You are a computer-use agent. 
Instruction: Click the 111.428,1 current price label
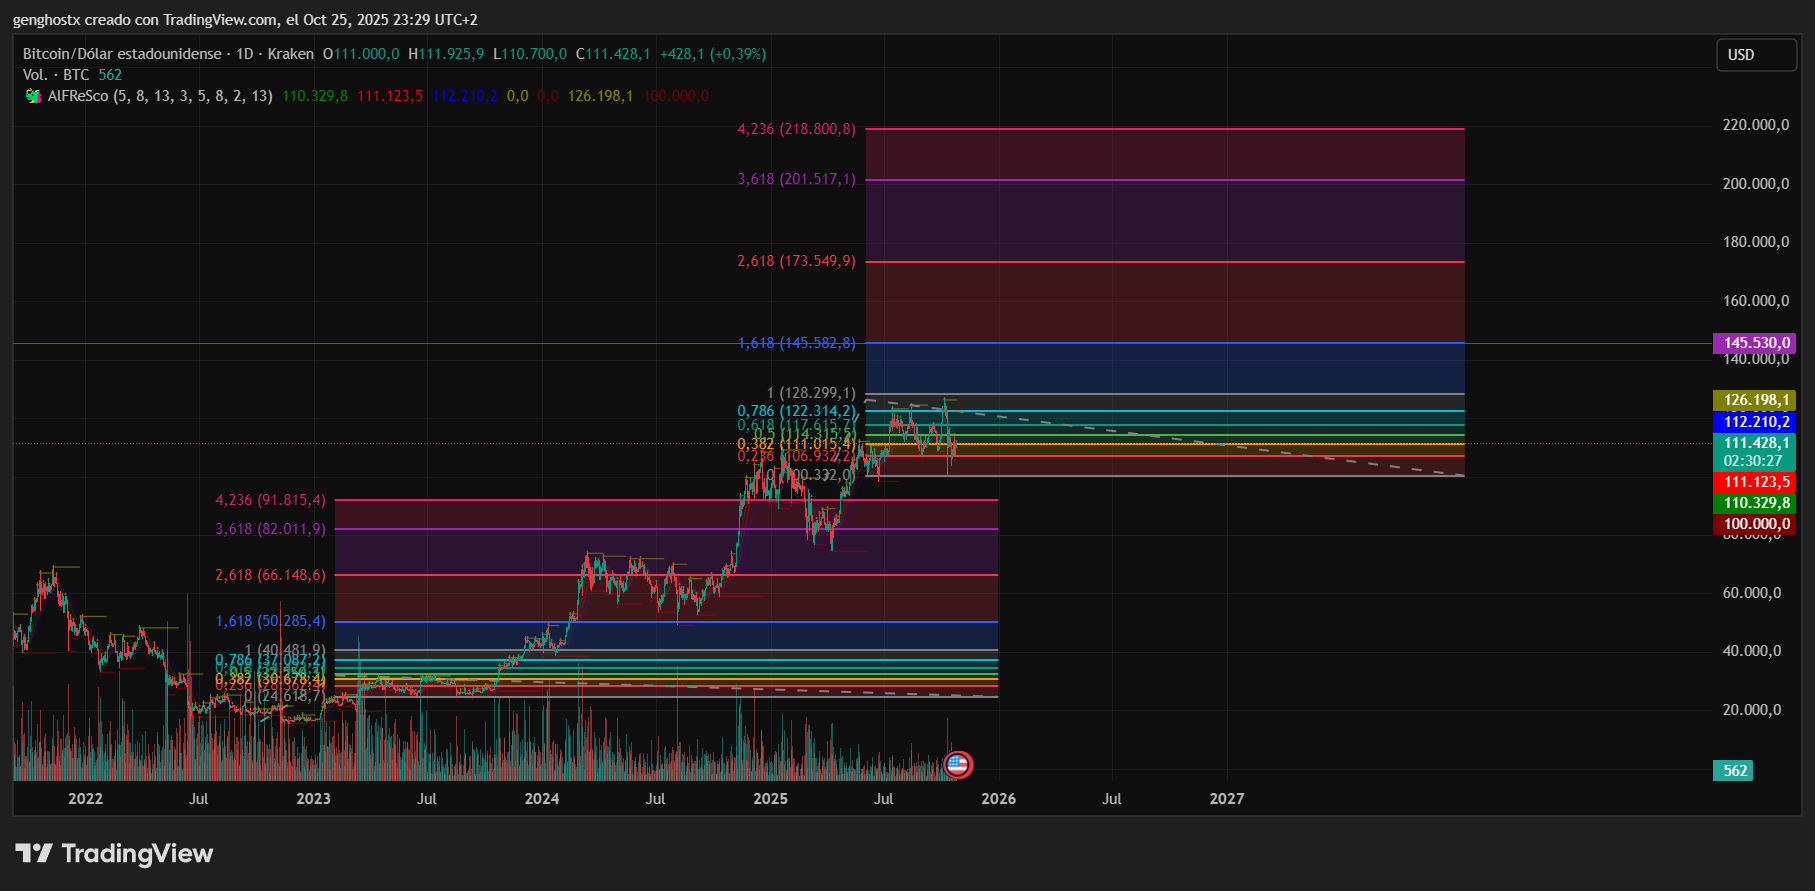click(x=1754, y=443)
